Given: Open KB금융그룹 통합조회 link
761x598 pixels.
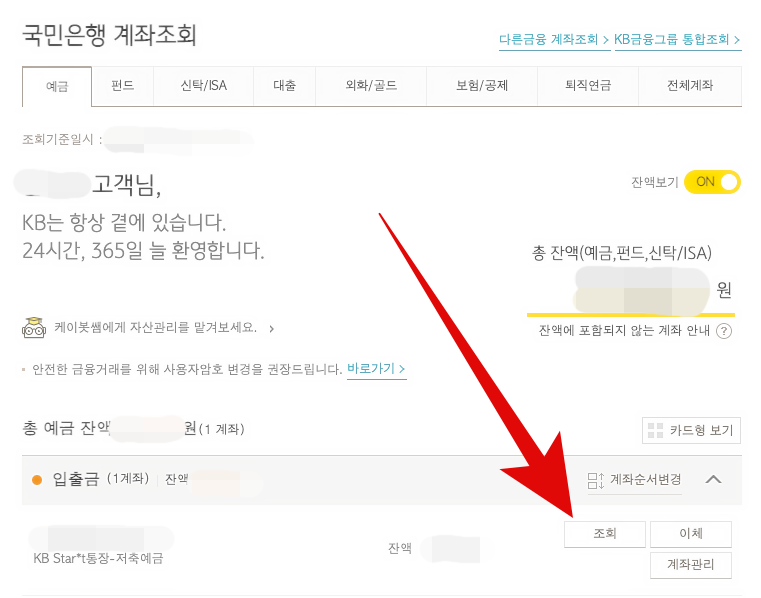Looking at the screenshot, I should point(677,40).
